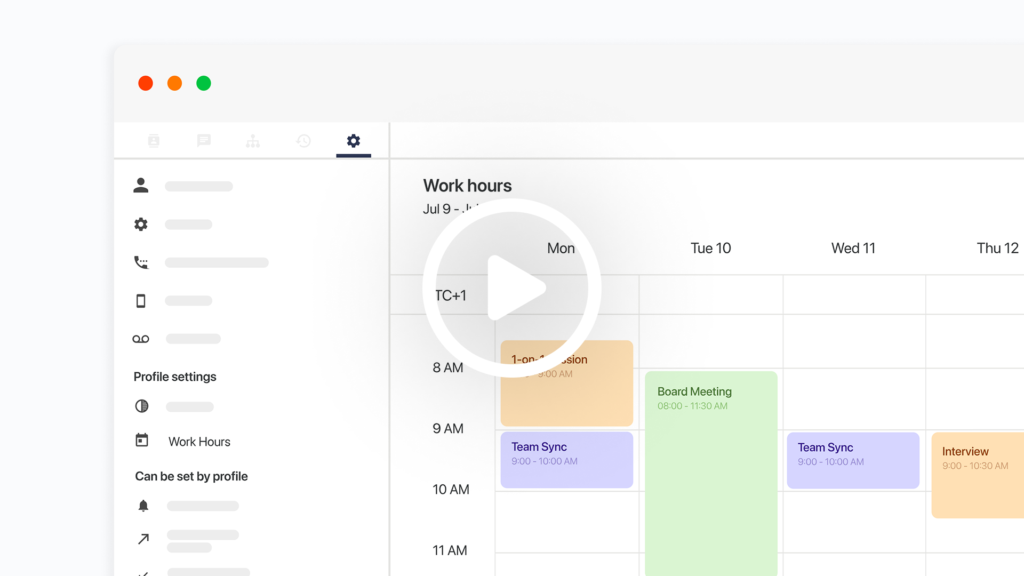The image size is (1024, 576).
Task: Click the gear icon in sidebar list
Action: [141, 224]
